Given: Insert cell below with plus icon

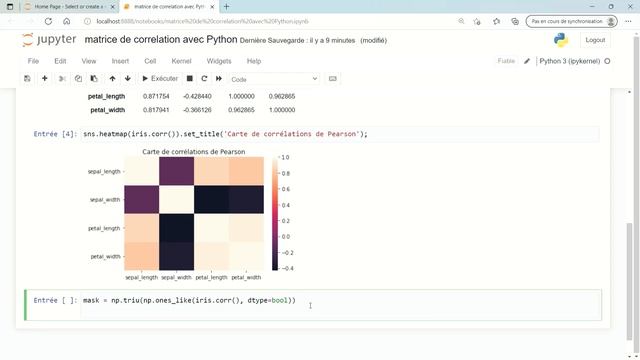Looking at the screenshot, I should pos(44,78).
